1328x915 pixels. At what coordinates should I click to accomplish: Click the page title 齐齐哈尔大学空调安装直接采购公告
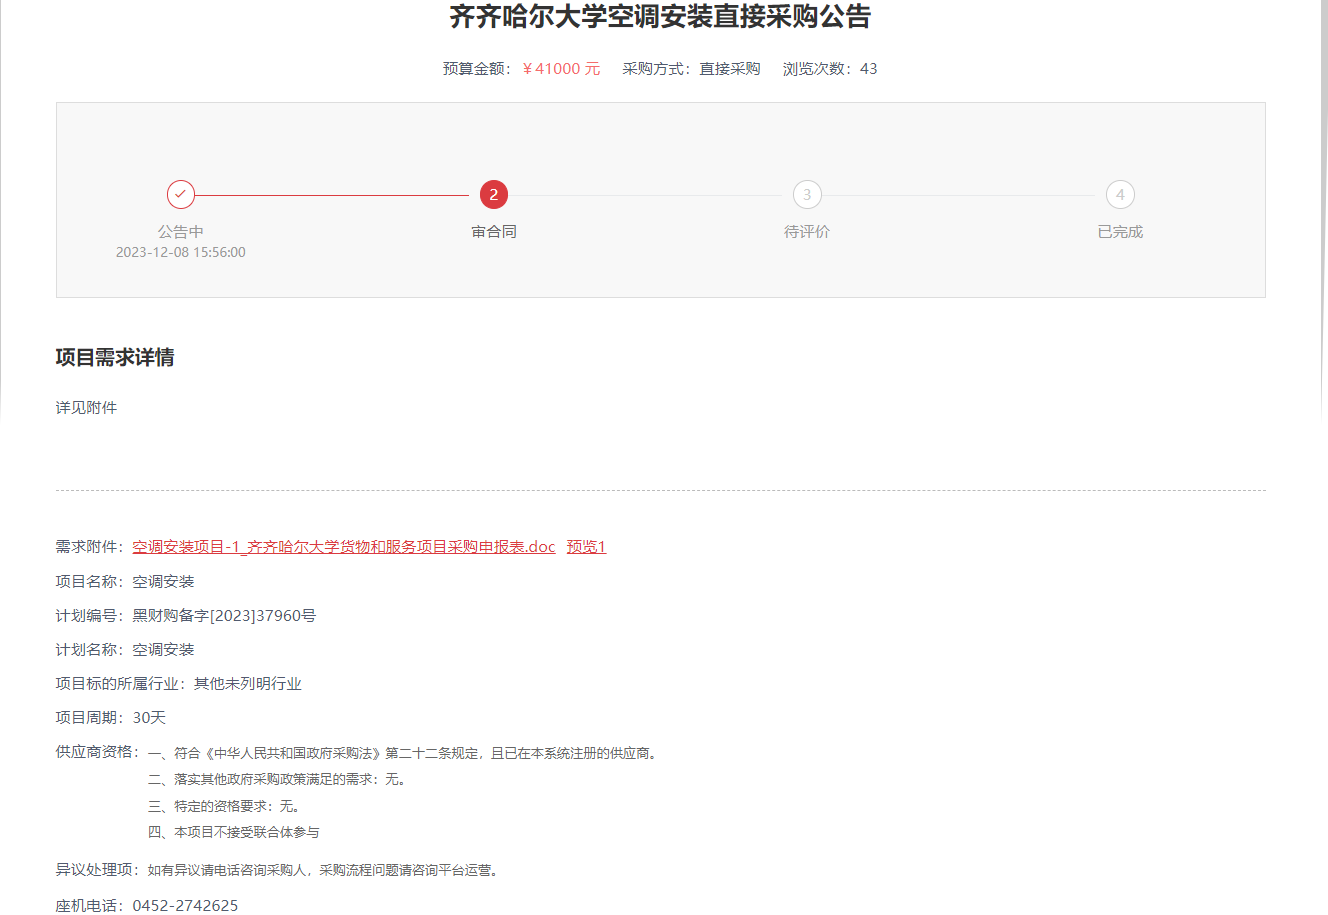point(660,17)
